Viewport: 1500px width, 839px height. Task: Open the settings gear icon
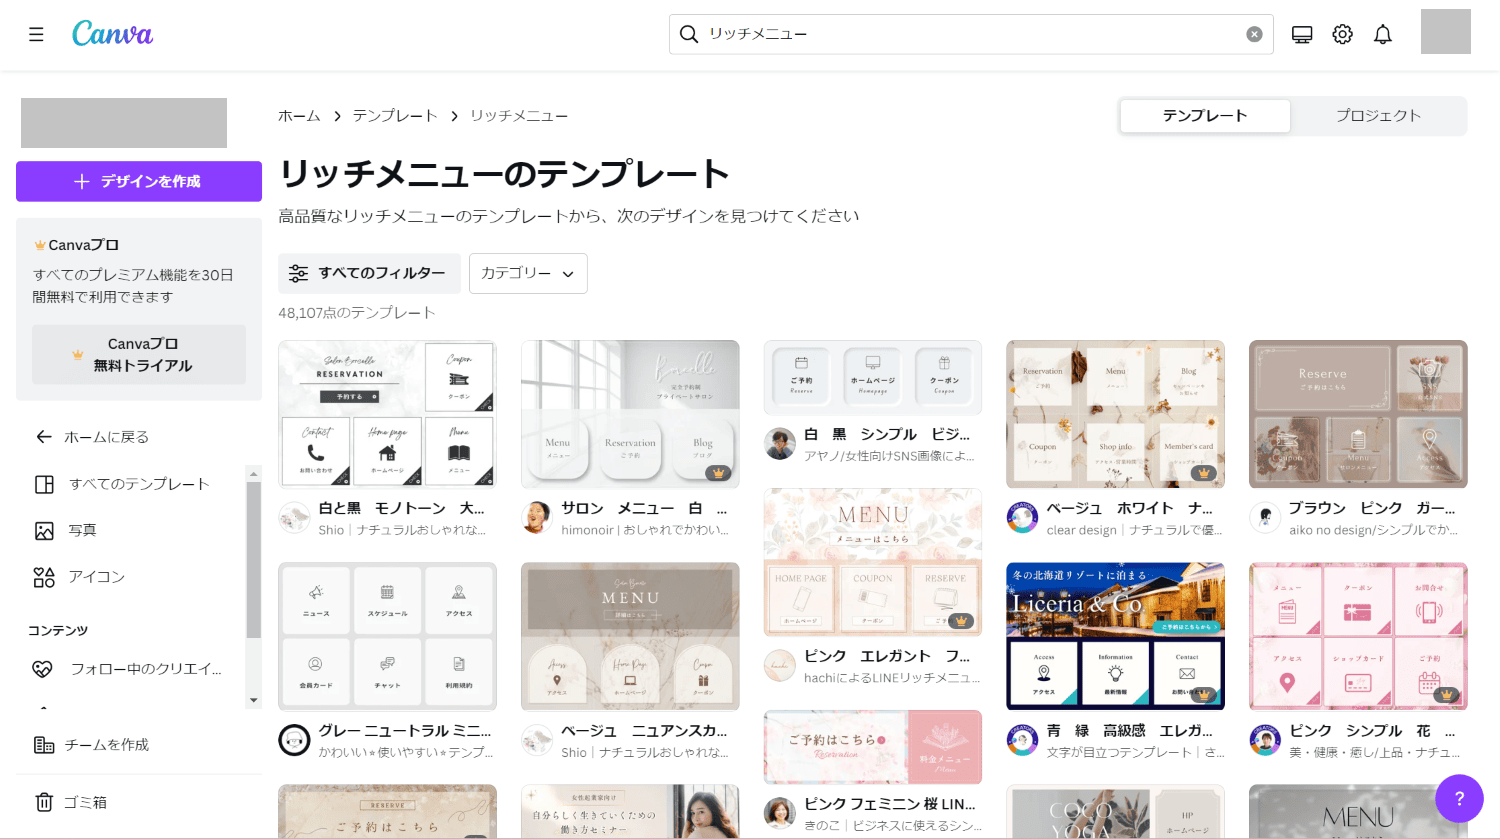coord(1342,35)
